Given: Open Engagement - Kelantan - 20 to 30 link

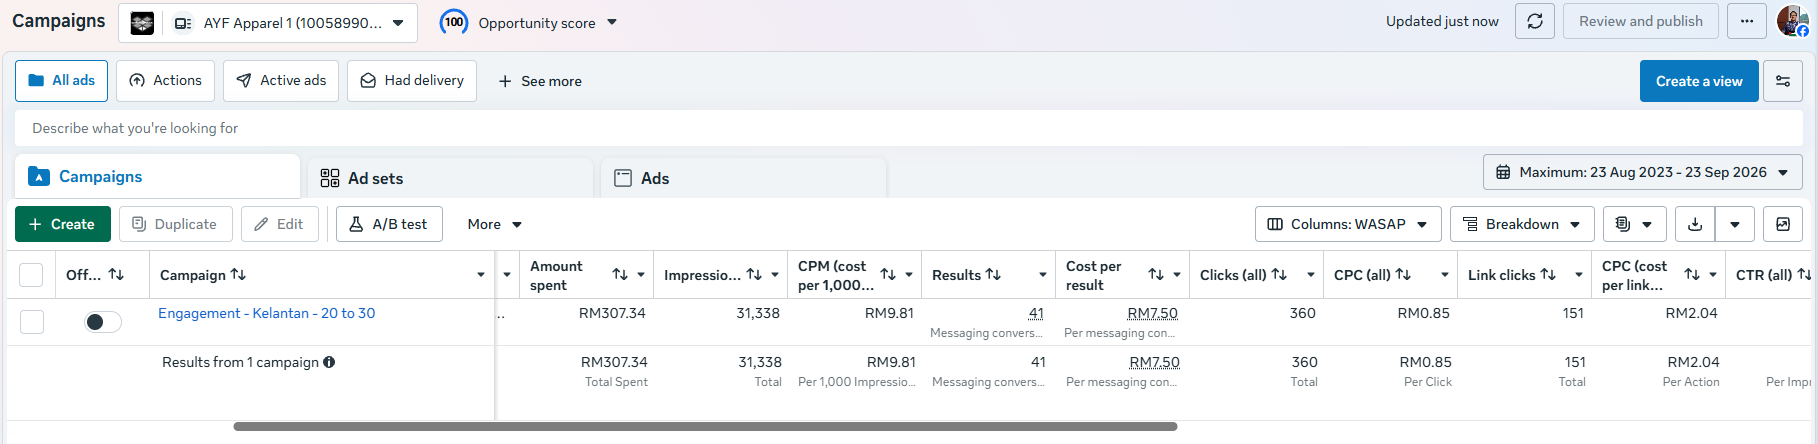Looking at the screenshot, I should [267, 313].
